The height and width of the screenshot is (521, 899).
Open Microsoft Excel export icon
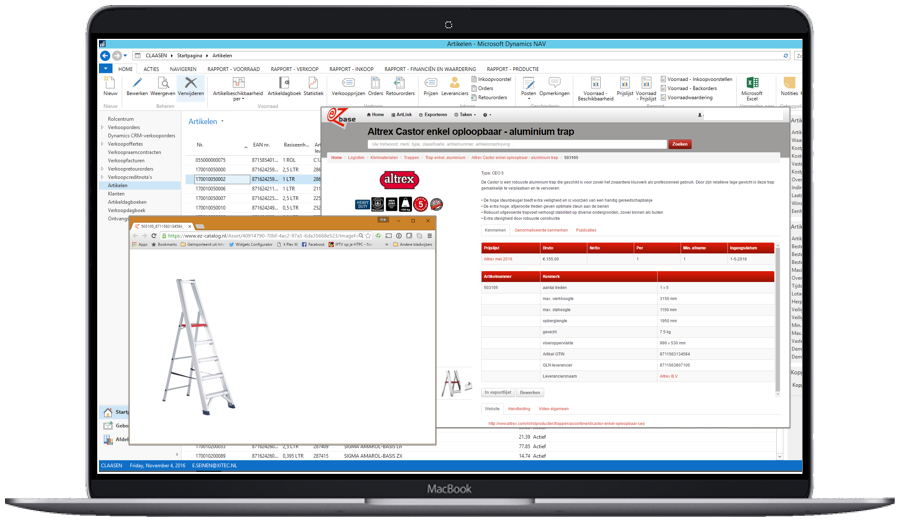[x=752, y=85]
